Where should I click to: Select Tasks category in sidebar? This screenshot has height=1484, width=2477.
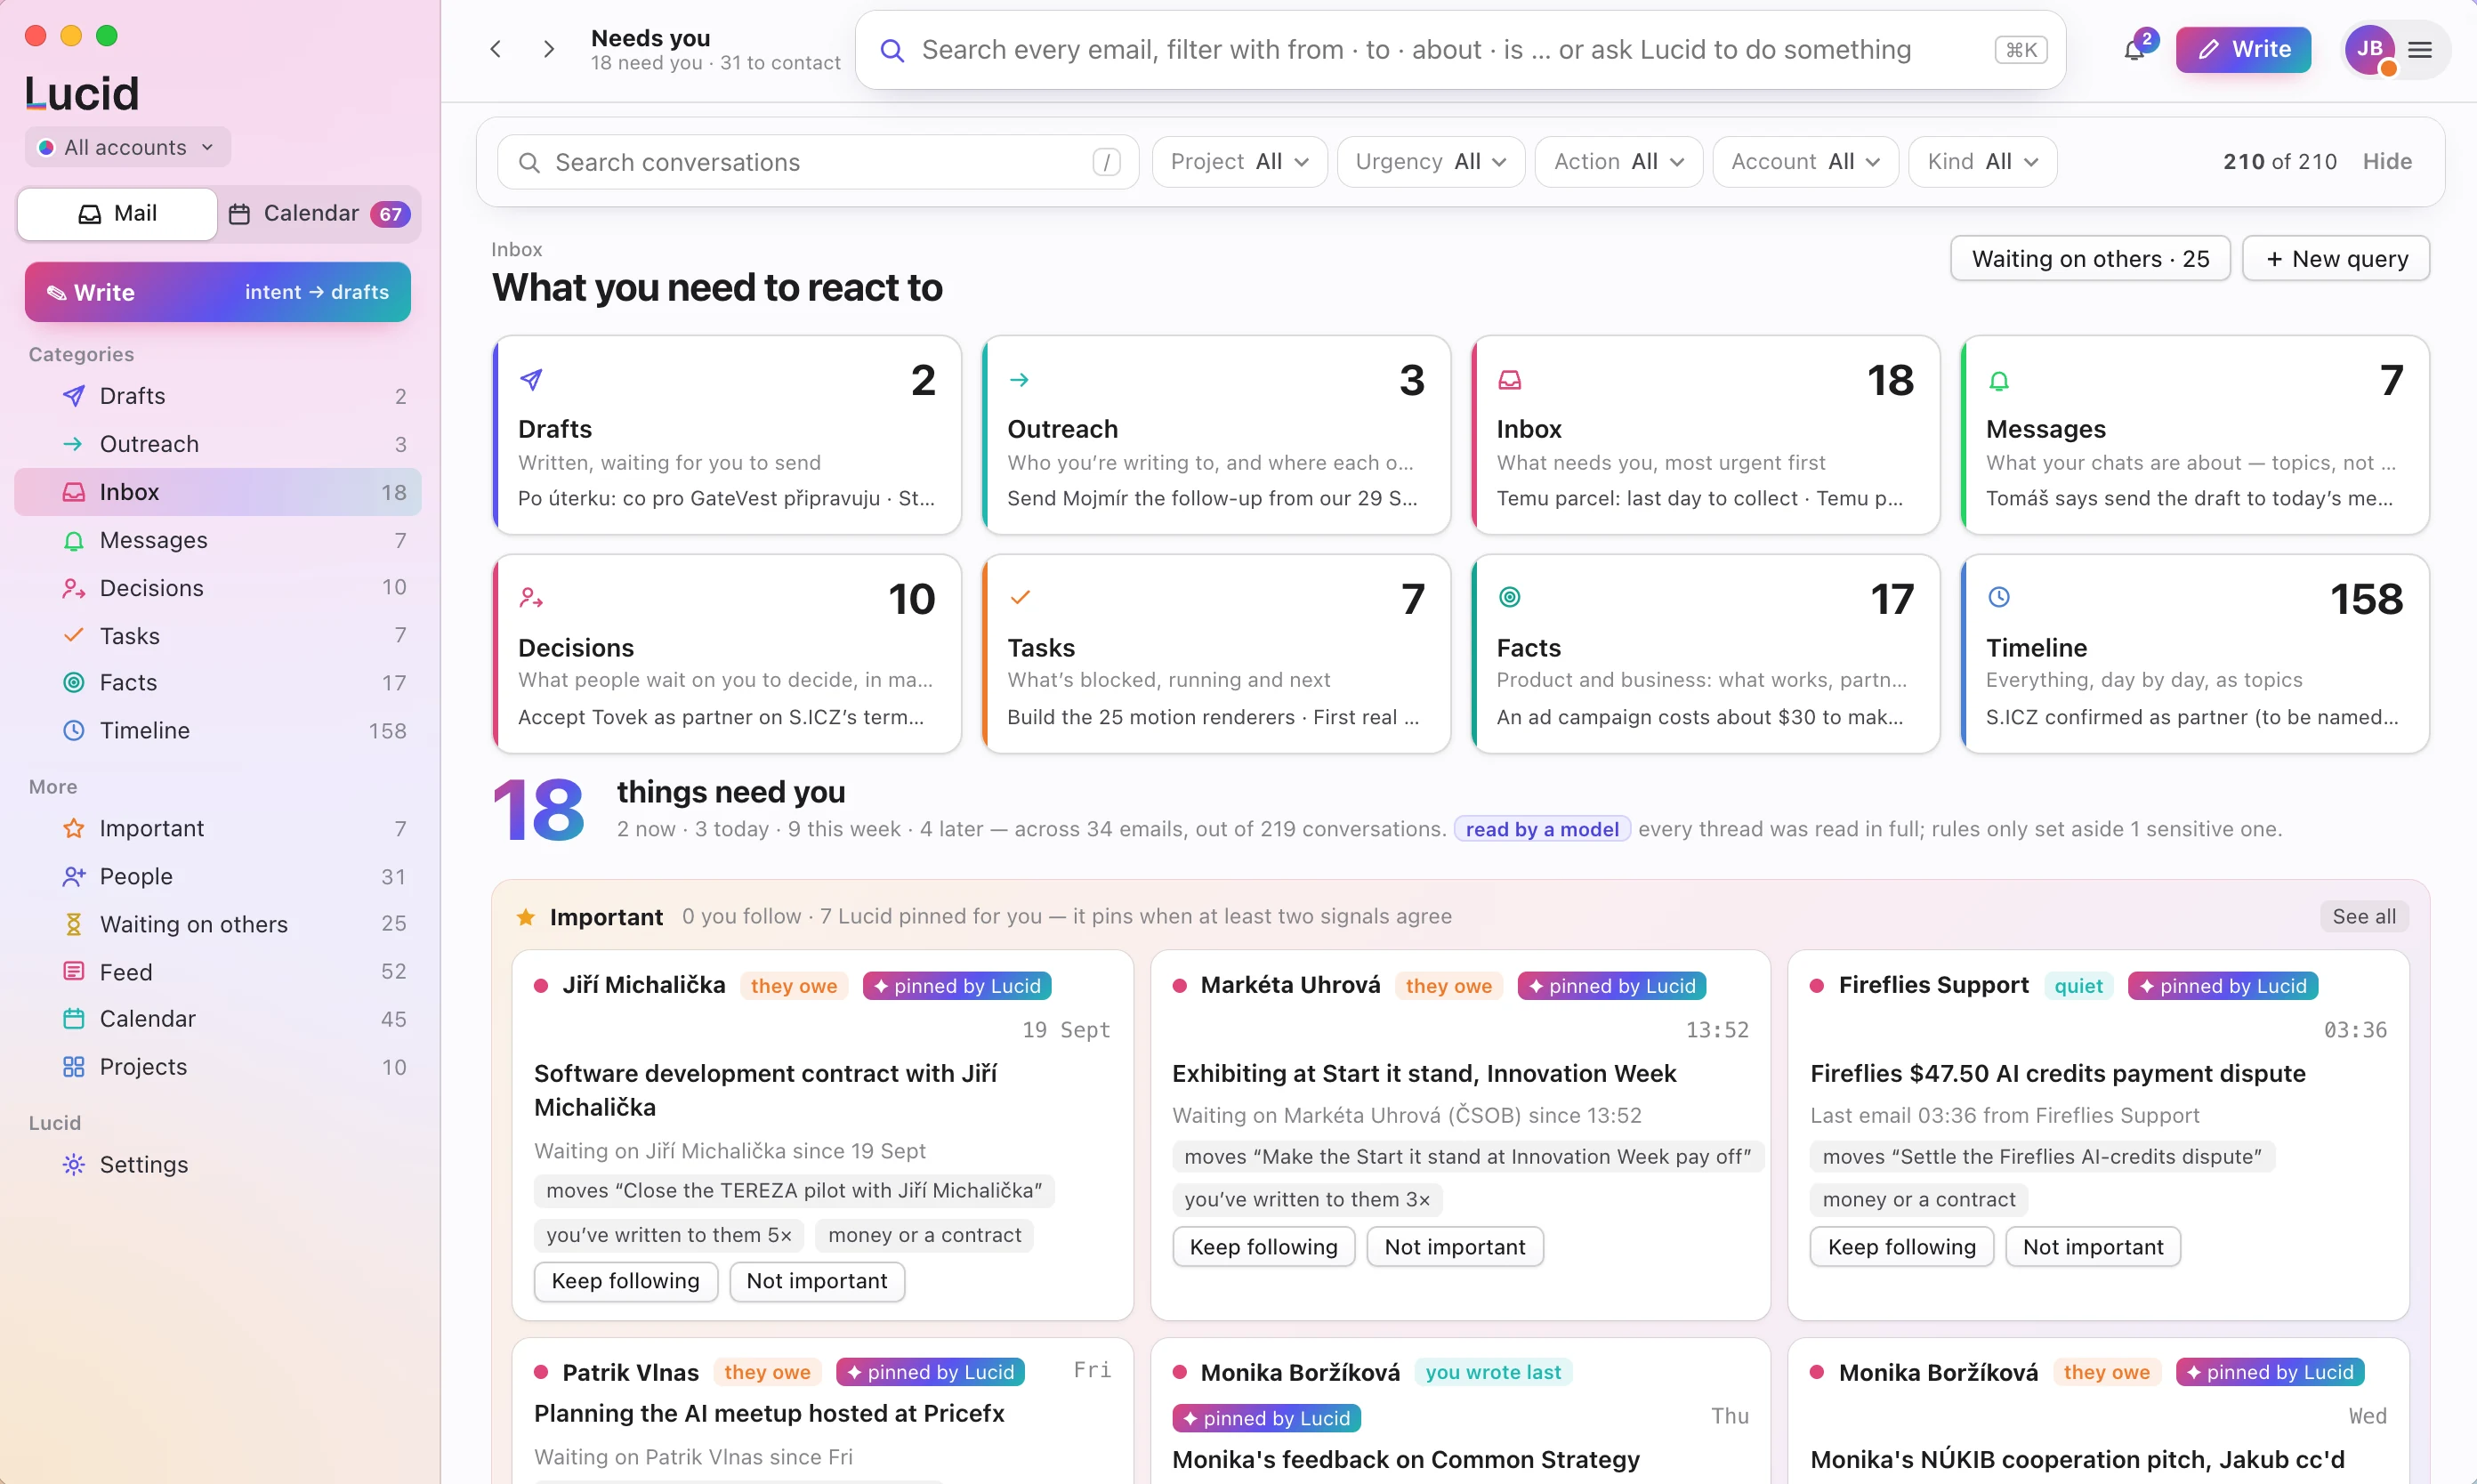tap(218, 636)
